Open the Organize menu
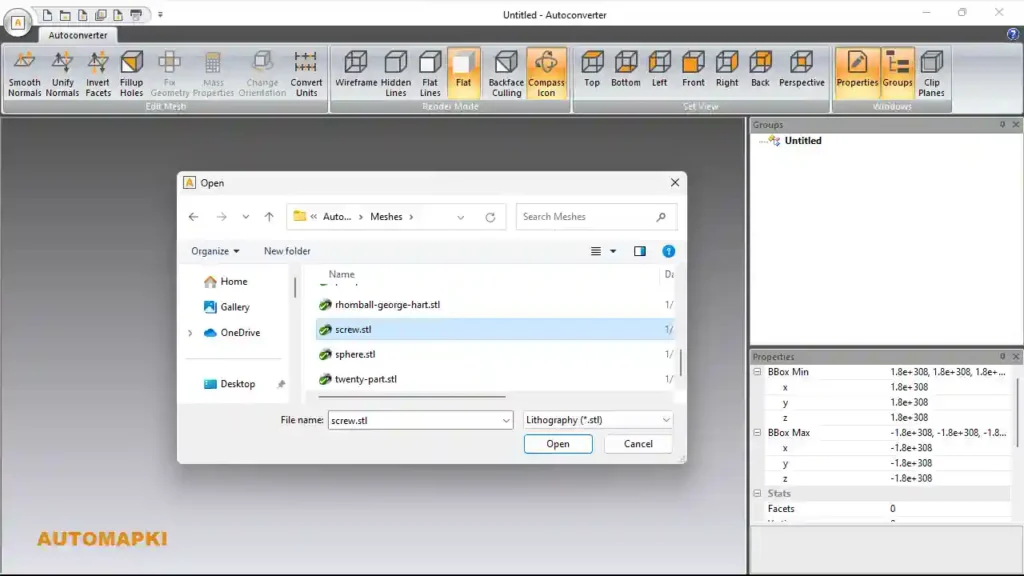 [215, 251]
